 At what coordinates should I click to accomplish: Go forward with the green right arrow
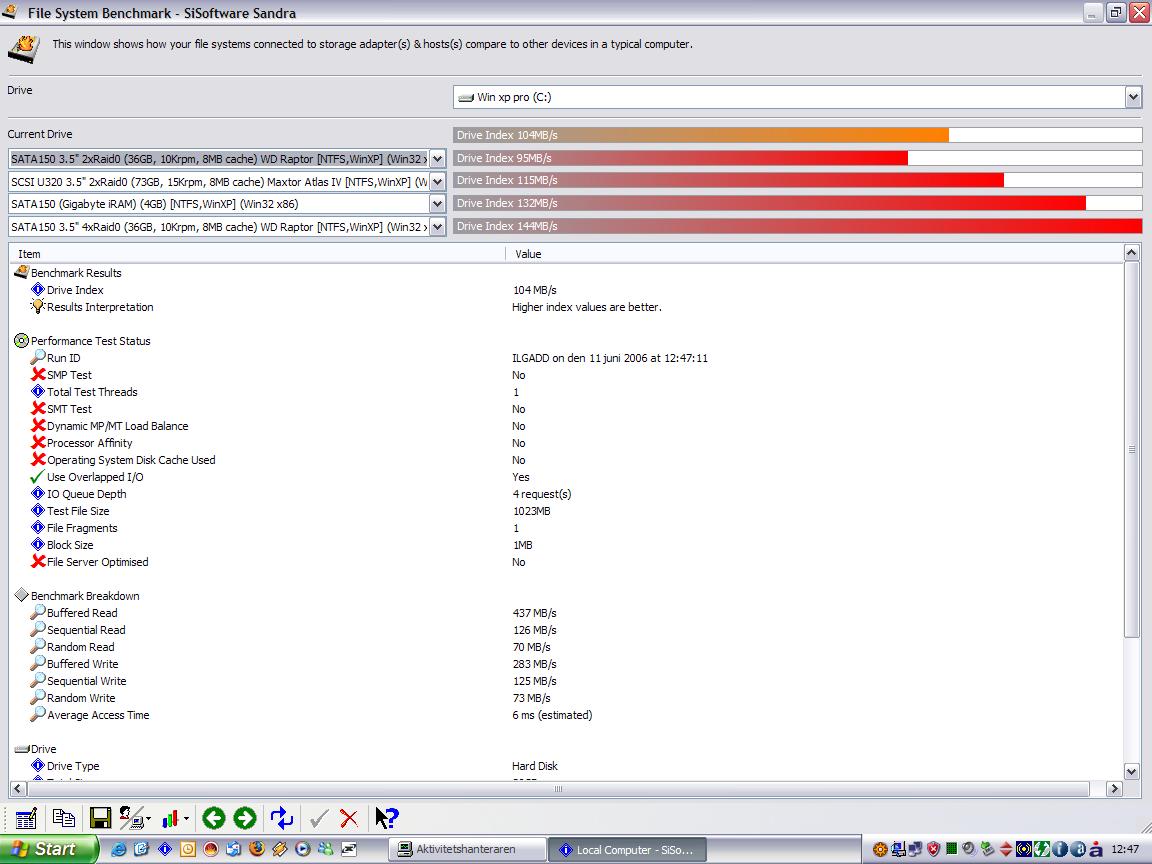(245, 818)
